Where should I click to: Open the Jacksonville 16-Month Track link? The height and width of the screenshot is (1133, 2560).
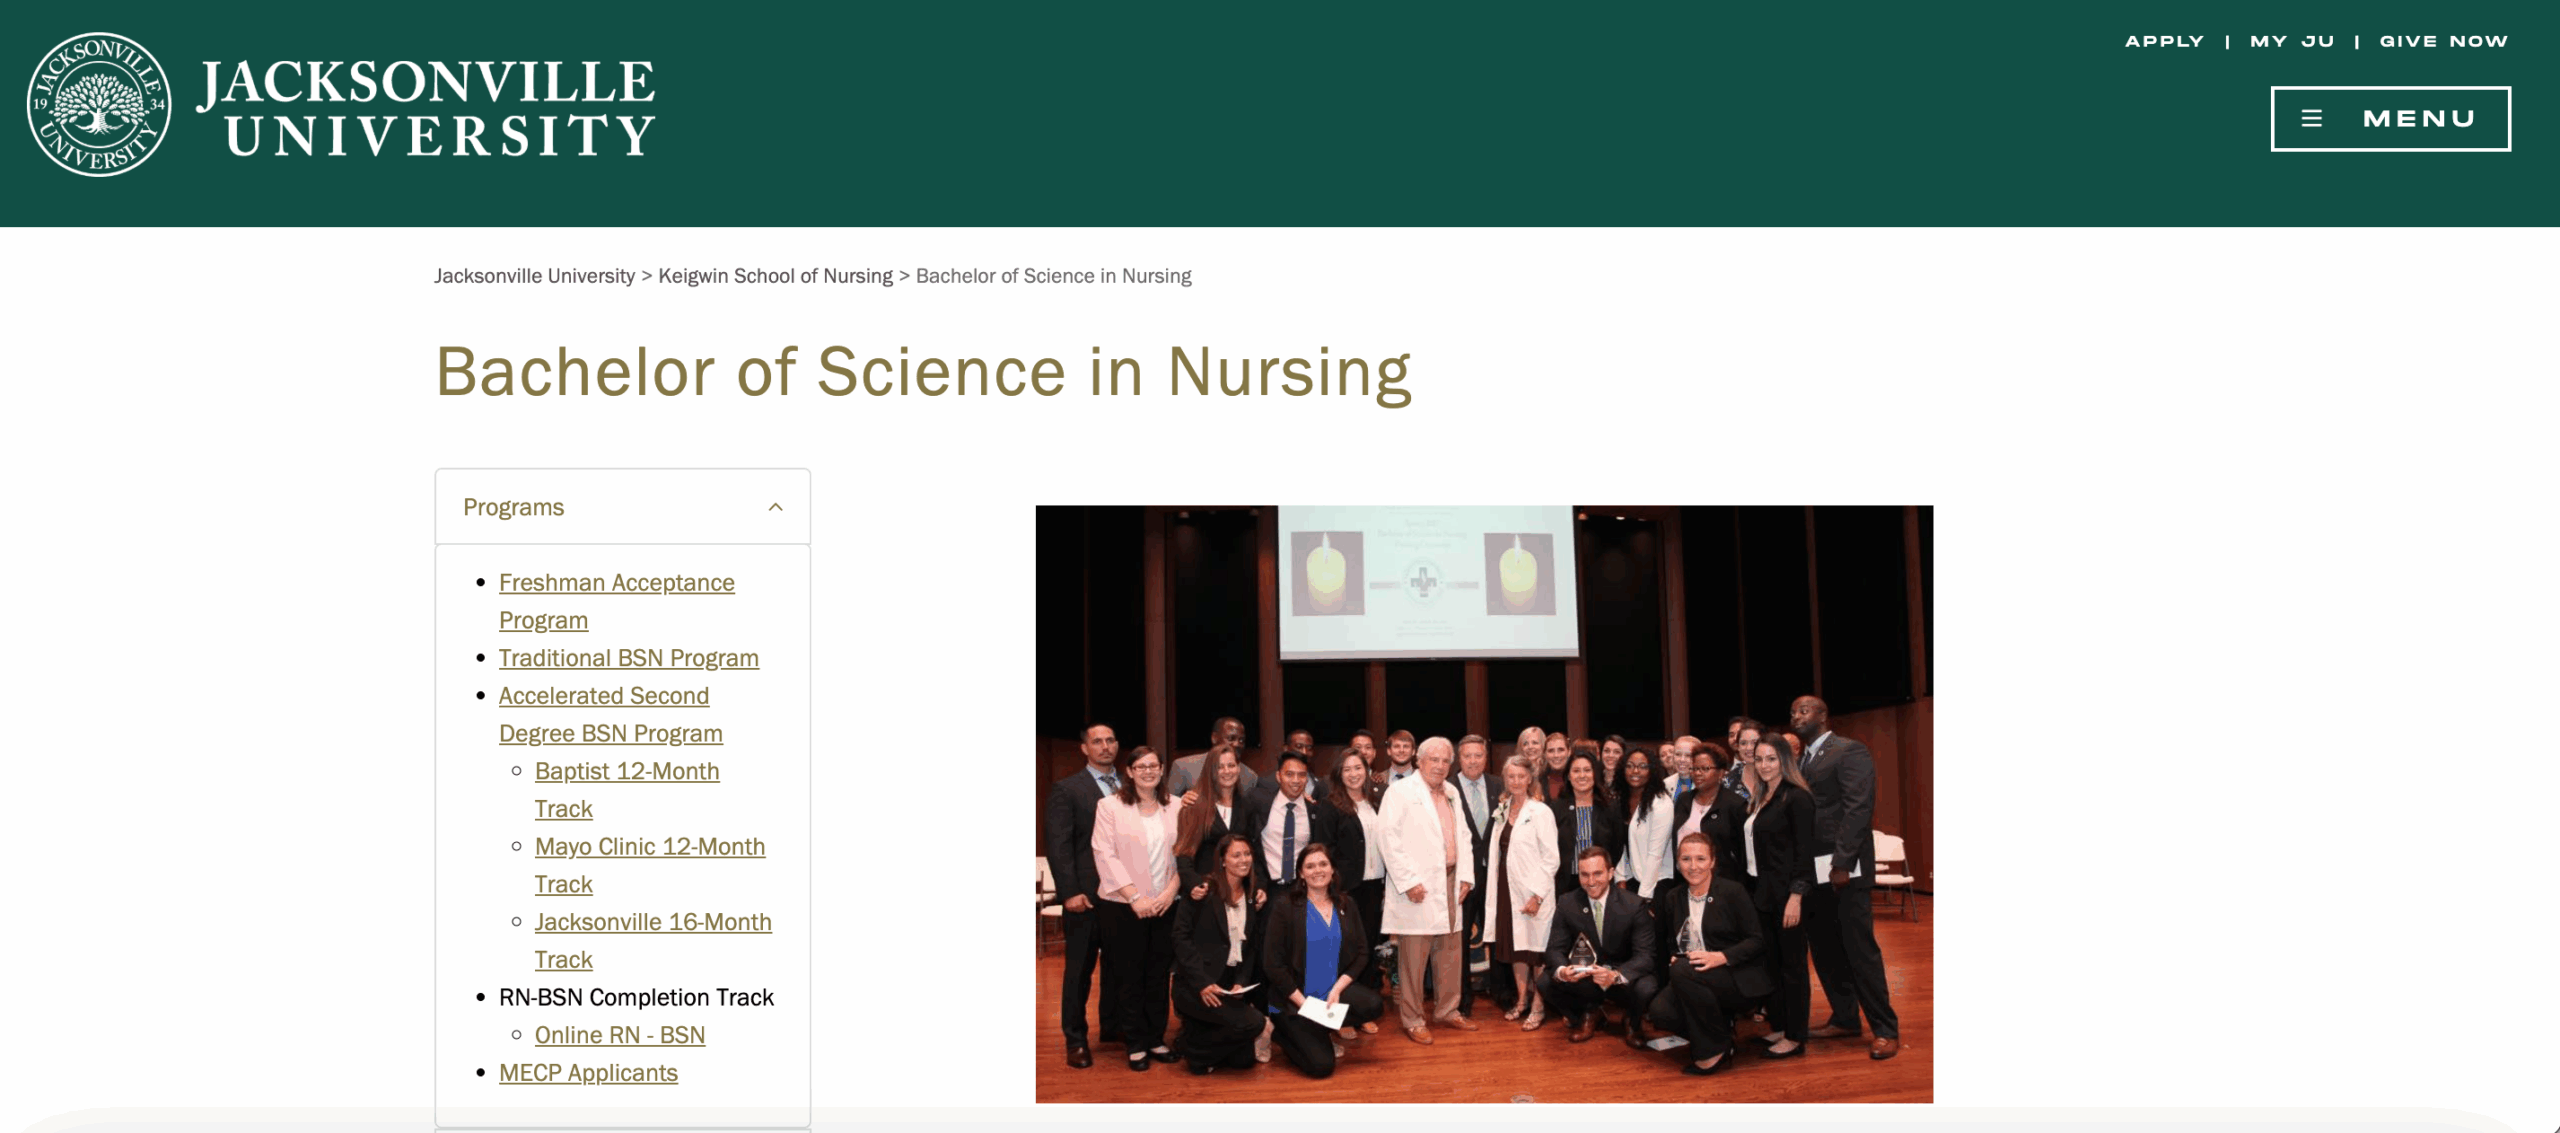(652, 940)
